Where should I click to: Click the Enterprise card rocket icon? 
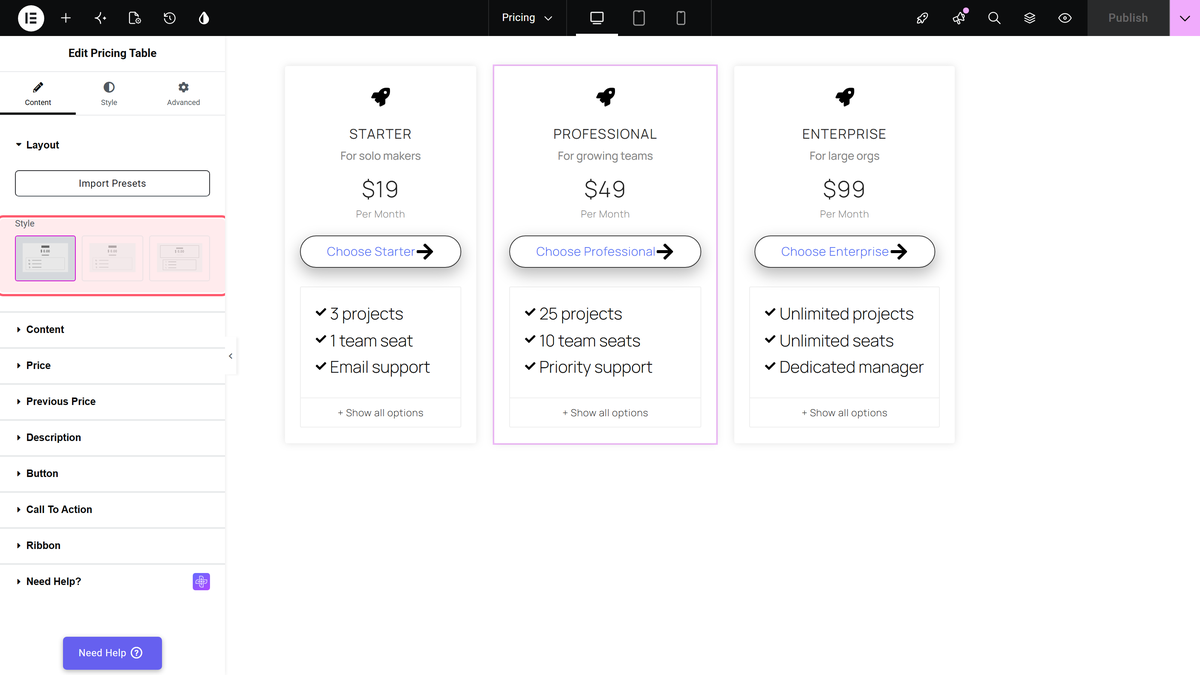click(x=845, y=97)
